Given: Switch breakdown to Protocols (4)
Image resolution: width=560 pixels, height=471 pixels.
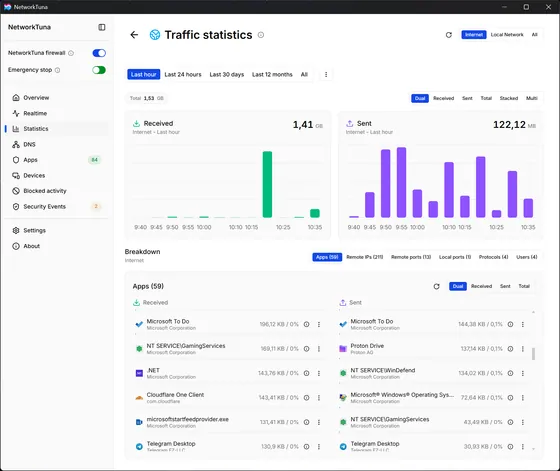Looking at the screenshot, I should (x=494, y=257).
